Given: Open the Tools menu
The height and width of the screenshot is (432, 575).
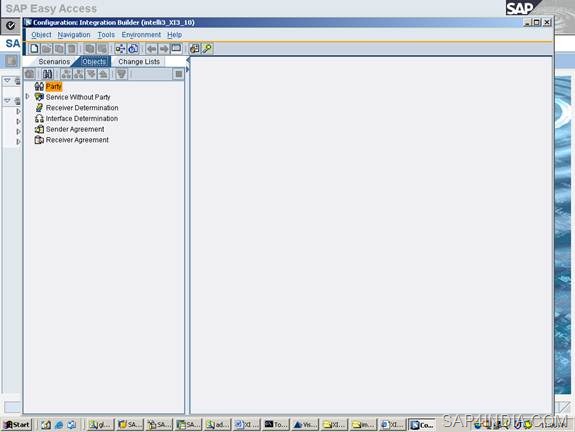Looking at the screenshot, I should 106,35.
